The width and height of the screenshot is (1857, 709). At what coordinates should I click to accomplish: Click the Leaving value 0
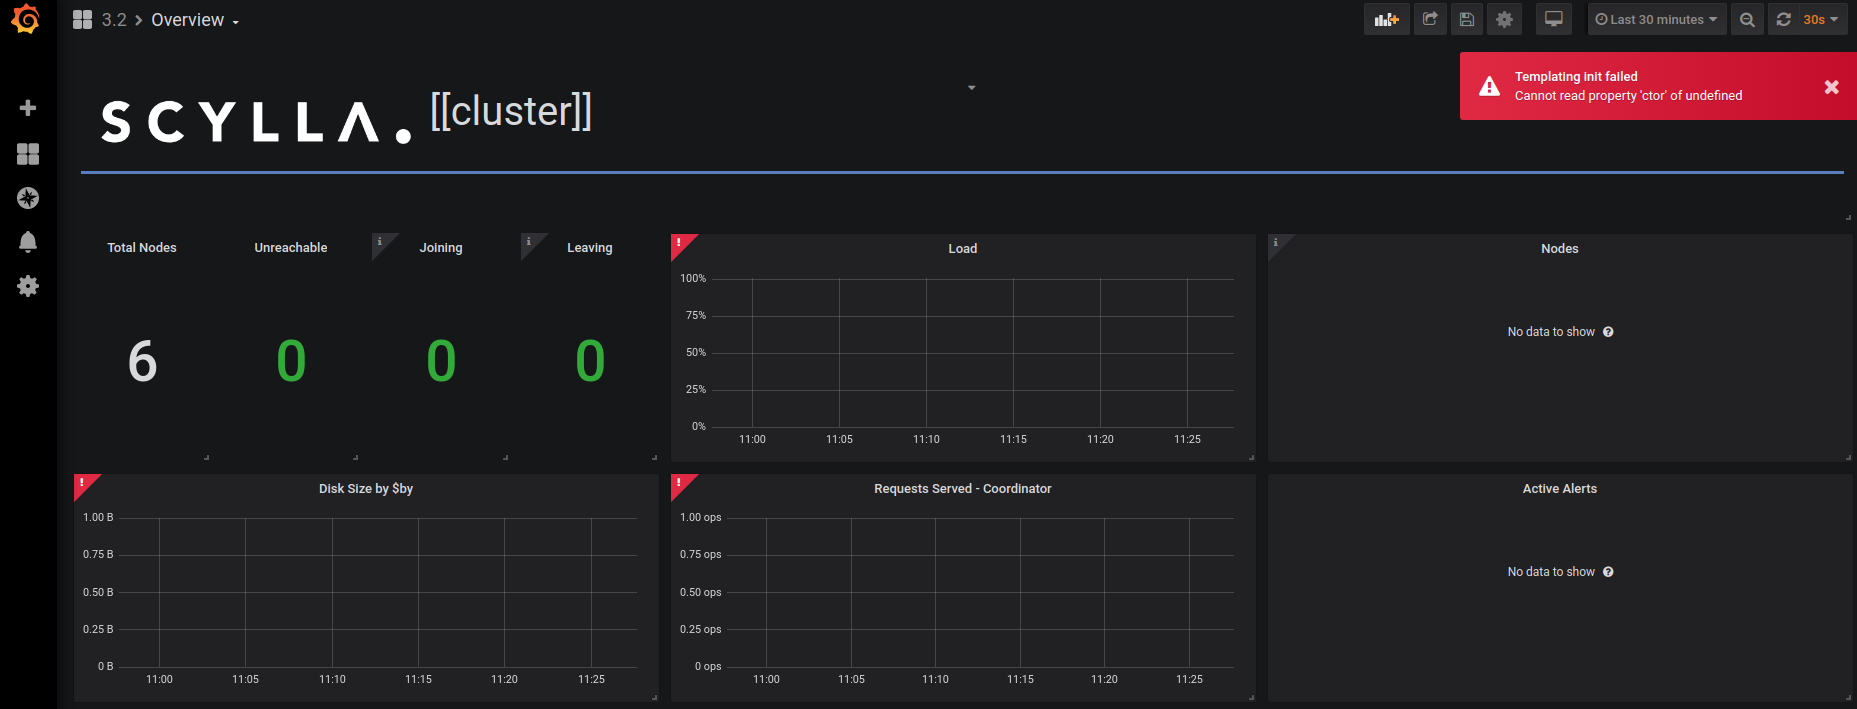click(590, 361)
